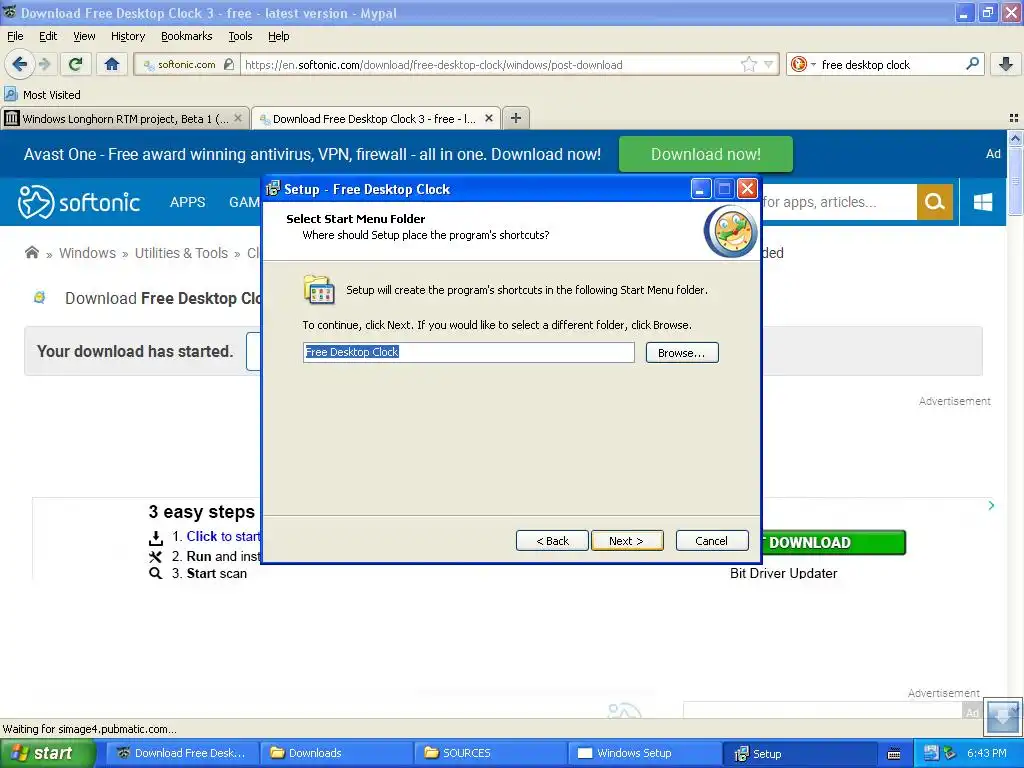Open the Edit menu
The width and height of the screenshot is (1024, 768).
pyautogui.click(x=48, y=36)
